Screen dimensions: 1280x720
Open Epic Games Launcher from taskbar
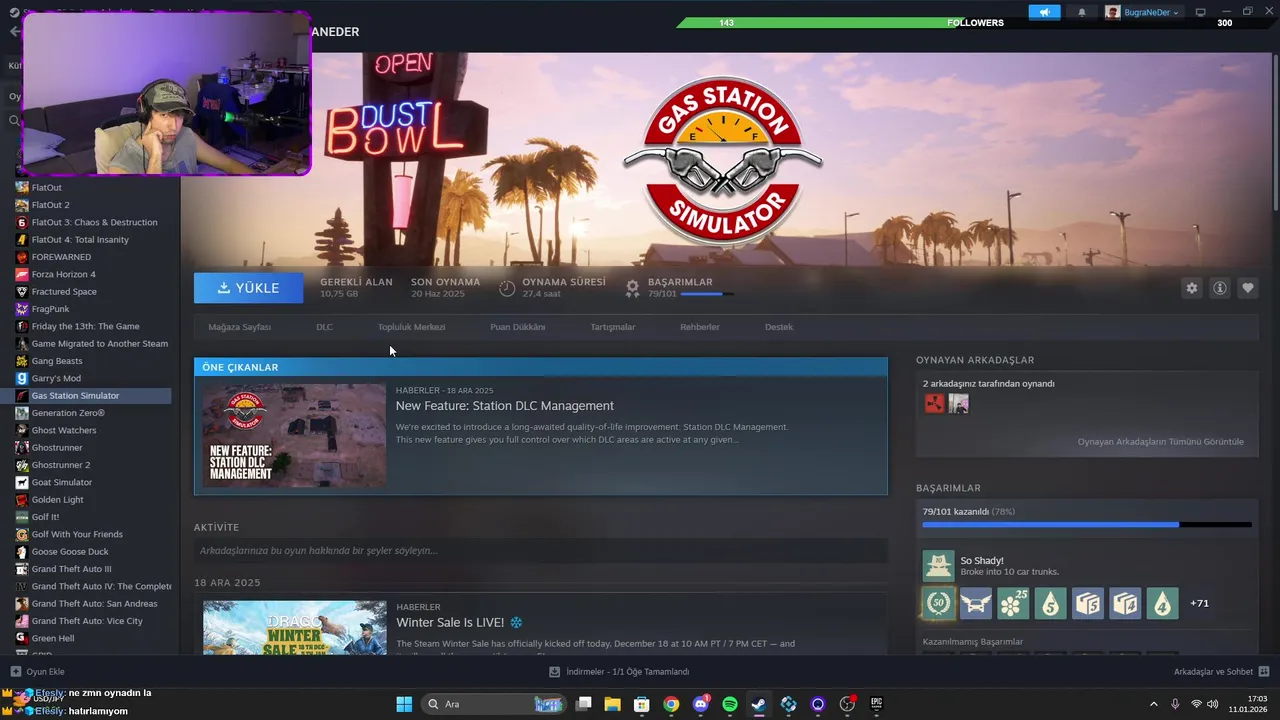tap(877, 704)
